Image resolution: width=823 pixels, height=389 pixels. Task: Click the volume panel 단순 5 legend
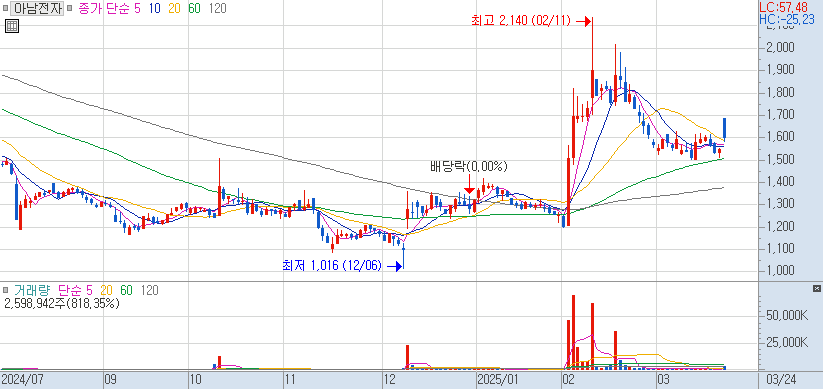coord(75,290)
